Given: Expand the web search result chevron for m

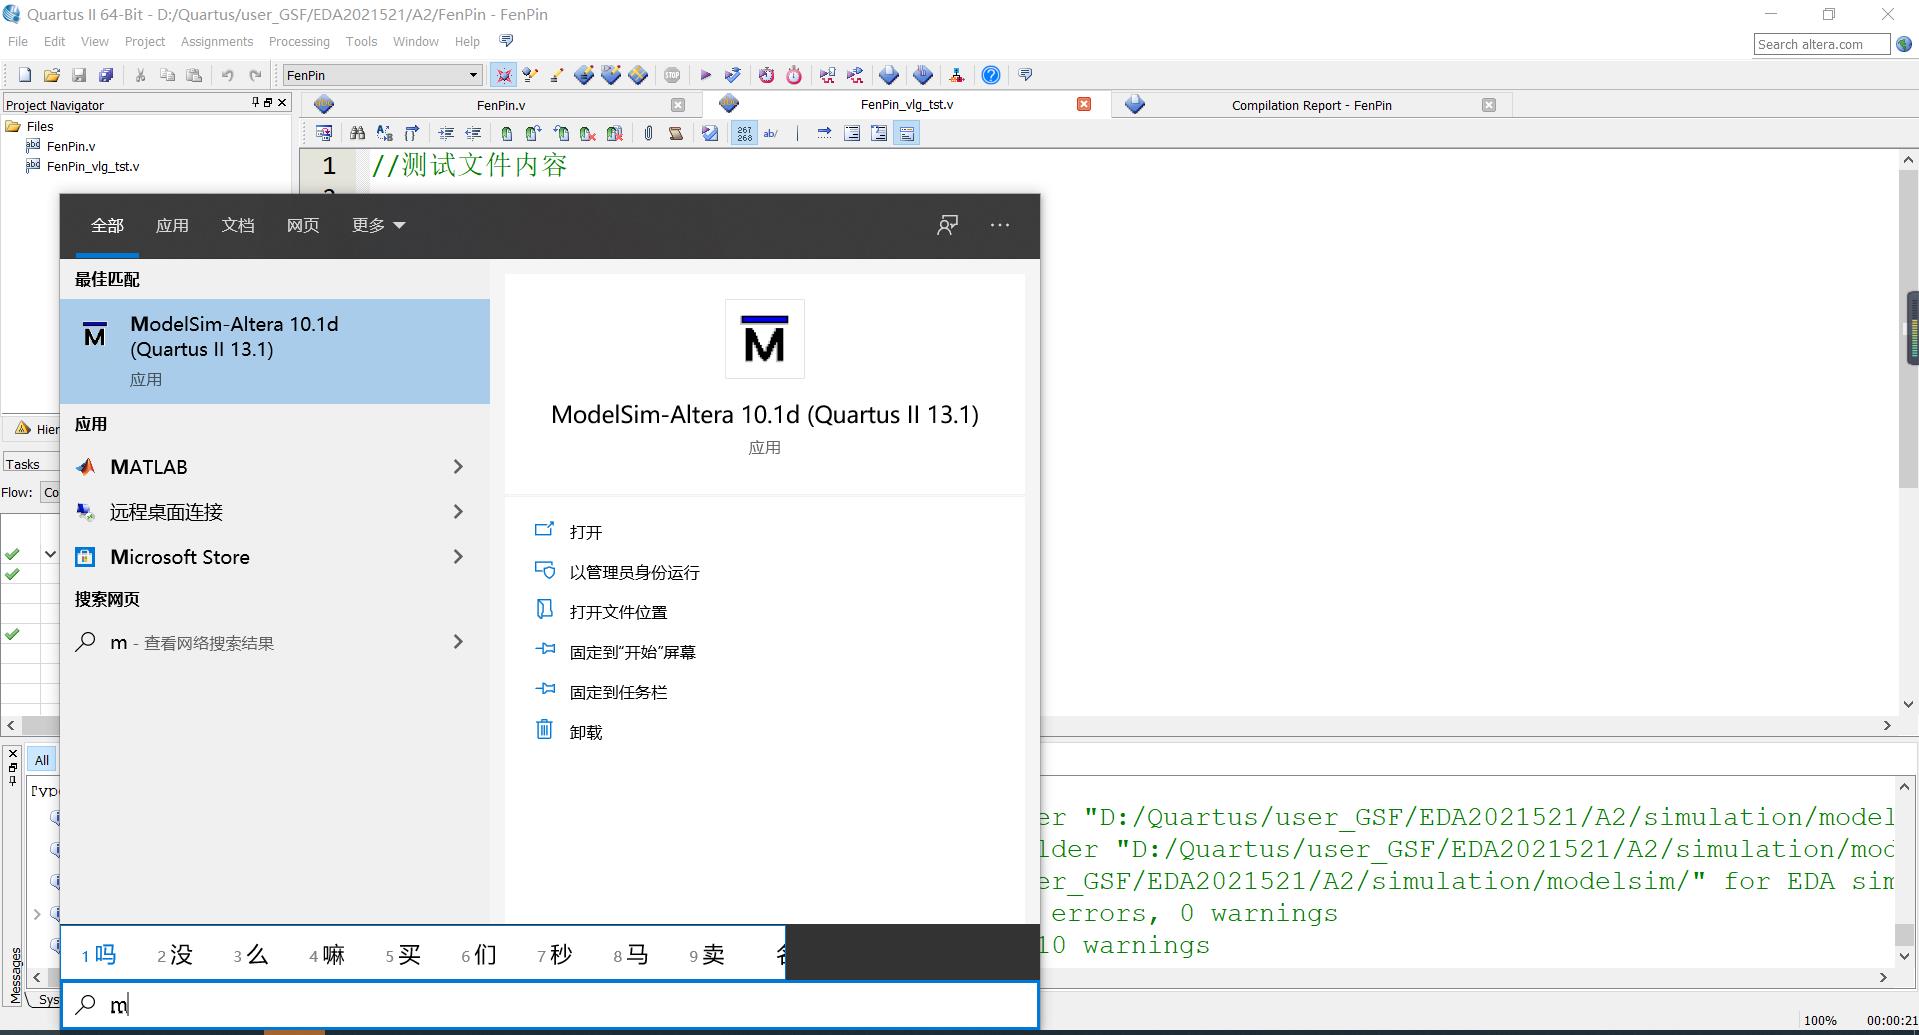Looking at the screenshot, I should point(458,642).
